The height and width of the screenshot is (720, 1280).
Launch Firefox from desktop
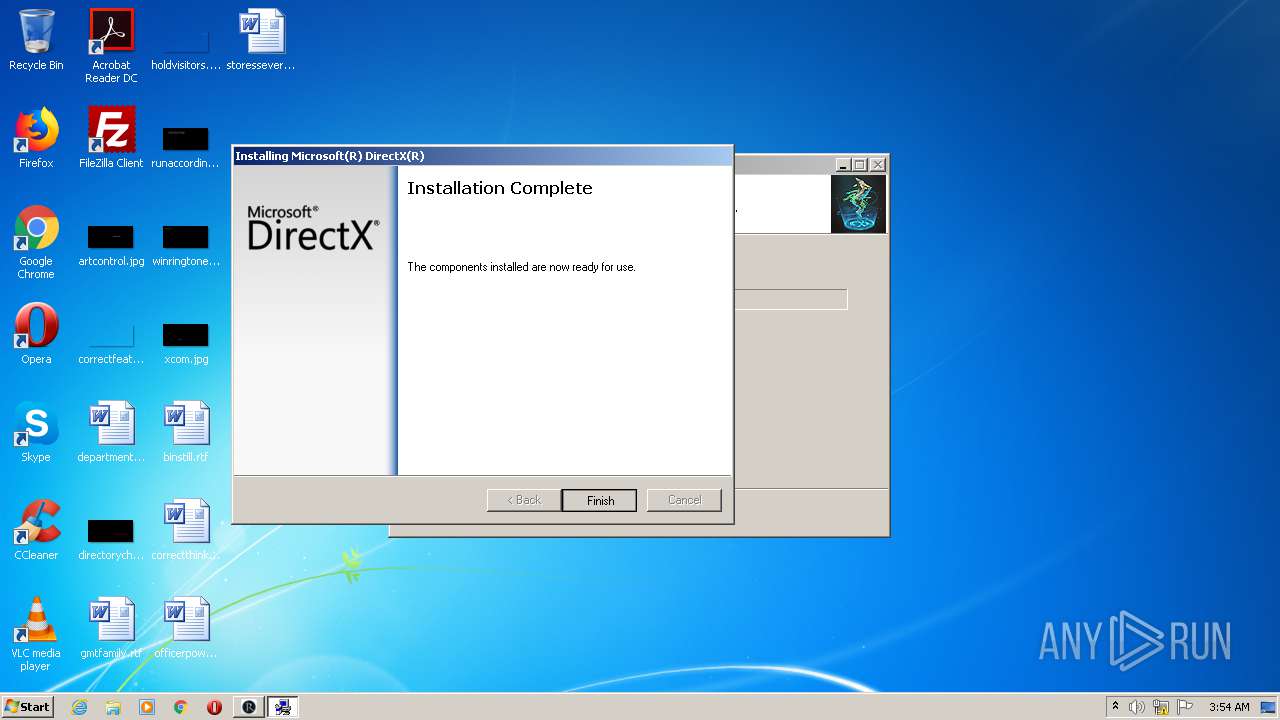pyautogui.click(x=36, y=139)
